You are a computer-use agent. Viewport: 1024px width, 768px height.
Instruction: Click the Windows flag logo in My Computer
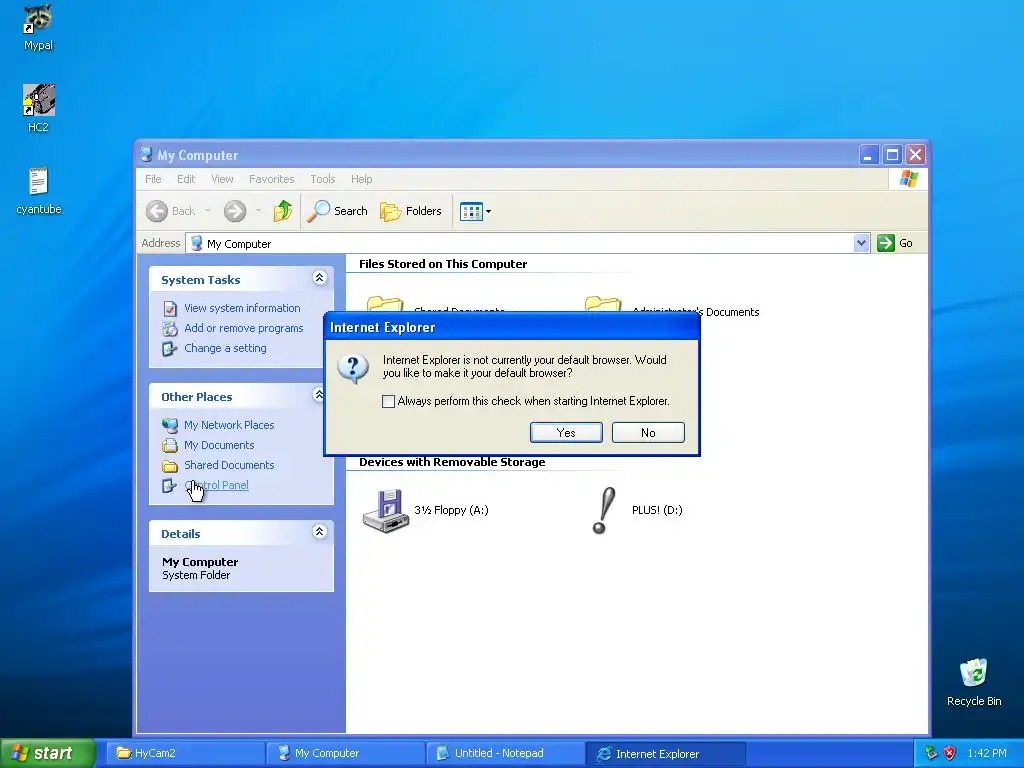[908, 179]
